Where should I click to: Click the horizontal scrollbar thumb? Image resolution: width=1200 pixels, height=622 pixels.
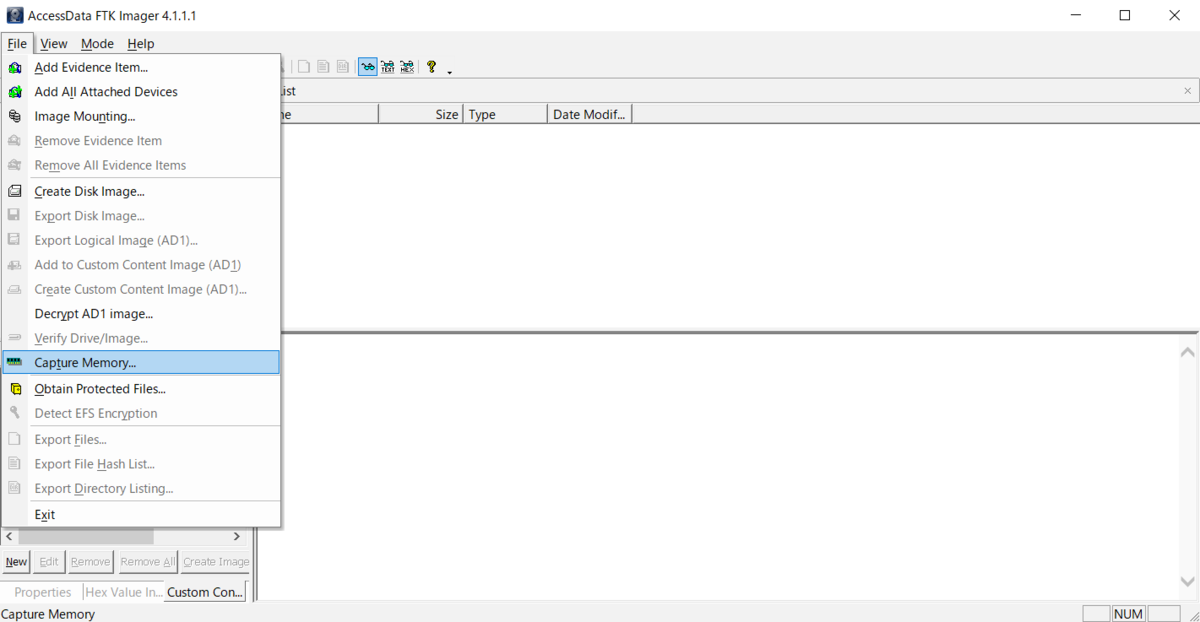tap(86, 537)
